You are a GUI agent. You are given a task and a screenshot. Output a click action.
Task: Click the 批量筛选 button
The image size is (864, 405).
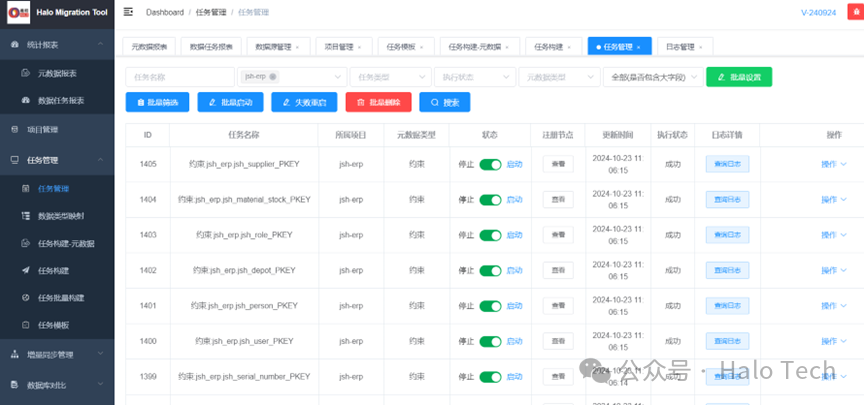point(157,102)
